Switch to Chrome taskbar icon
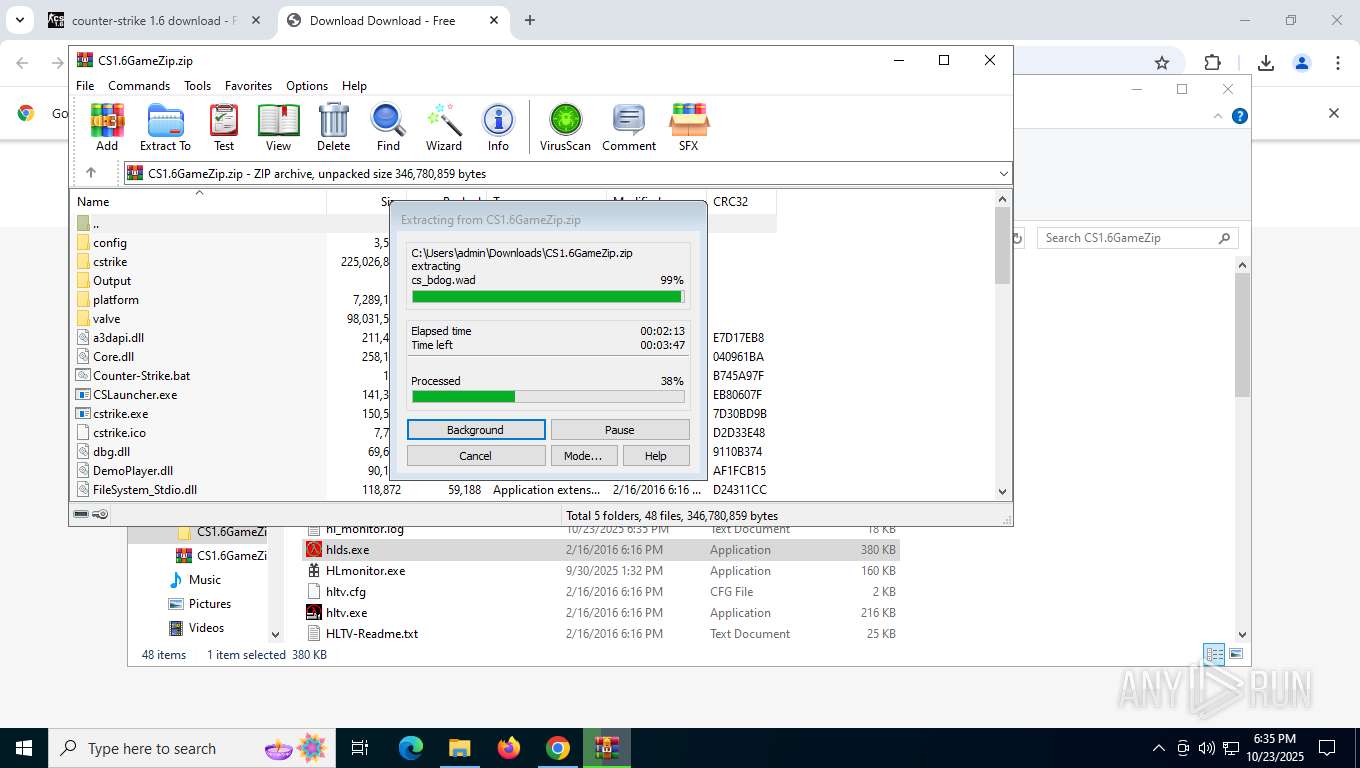1360x768 pixels. [x=558, y=748]
